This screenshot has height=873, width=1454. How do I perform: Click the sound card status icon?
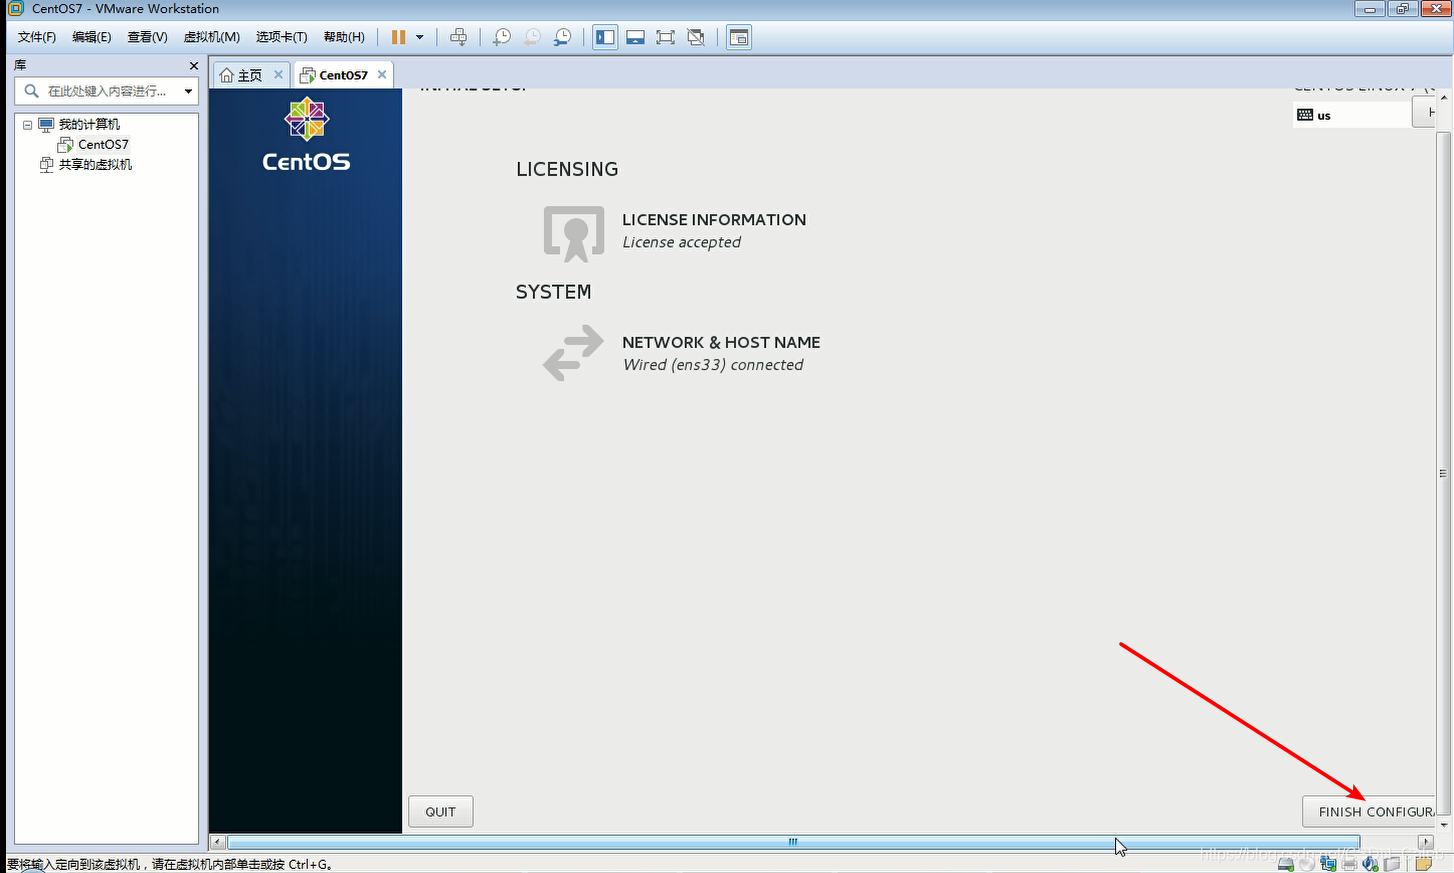tap(1370, 863)
